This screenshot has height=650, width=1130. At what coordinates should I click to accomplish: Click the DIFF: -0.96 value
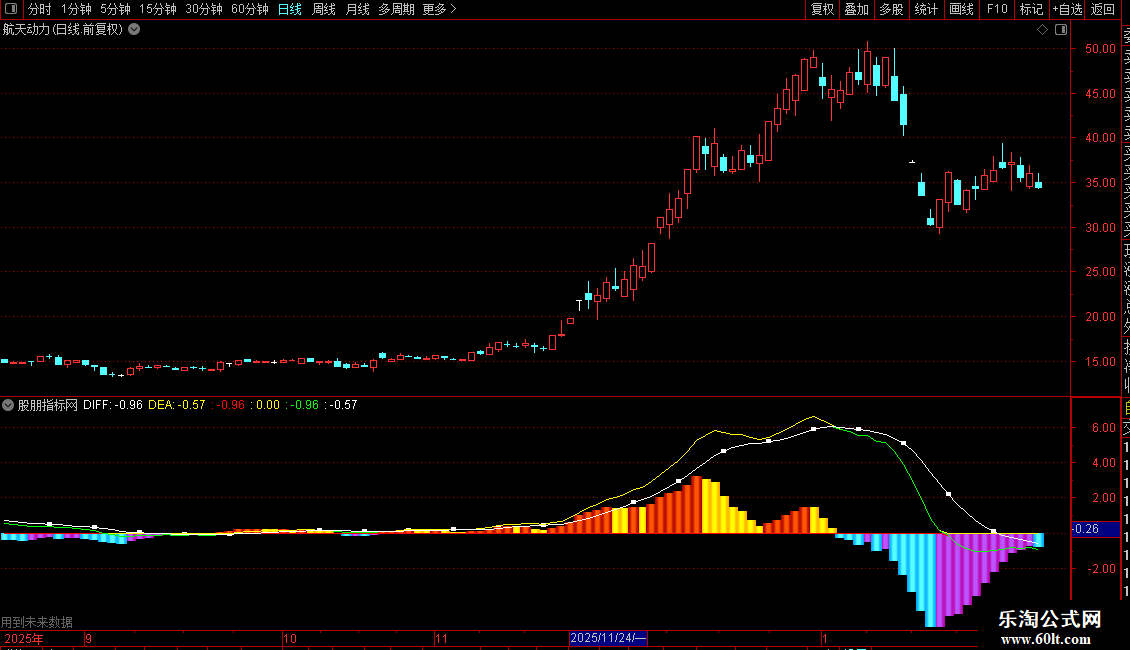coord(112,405)
